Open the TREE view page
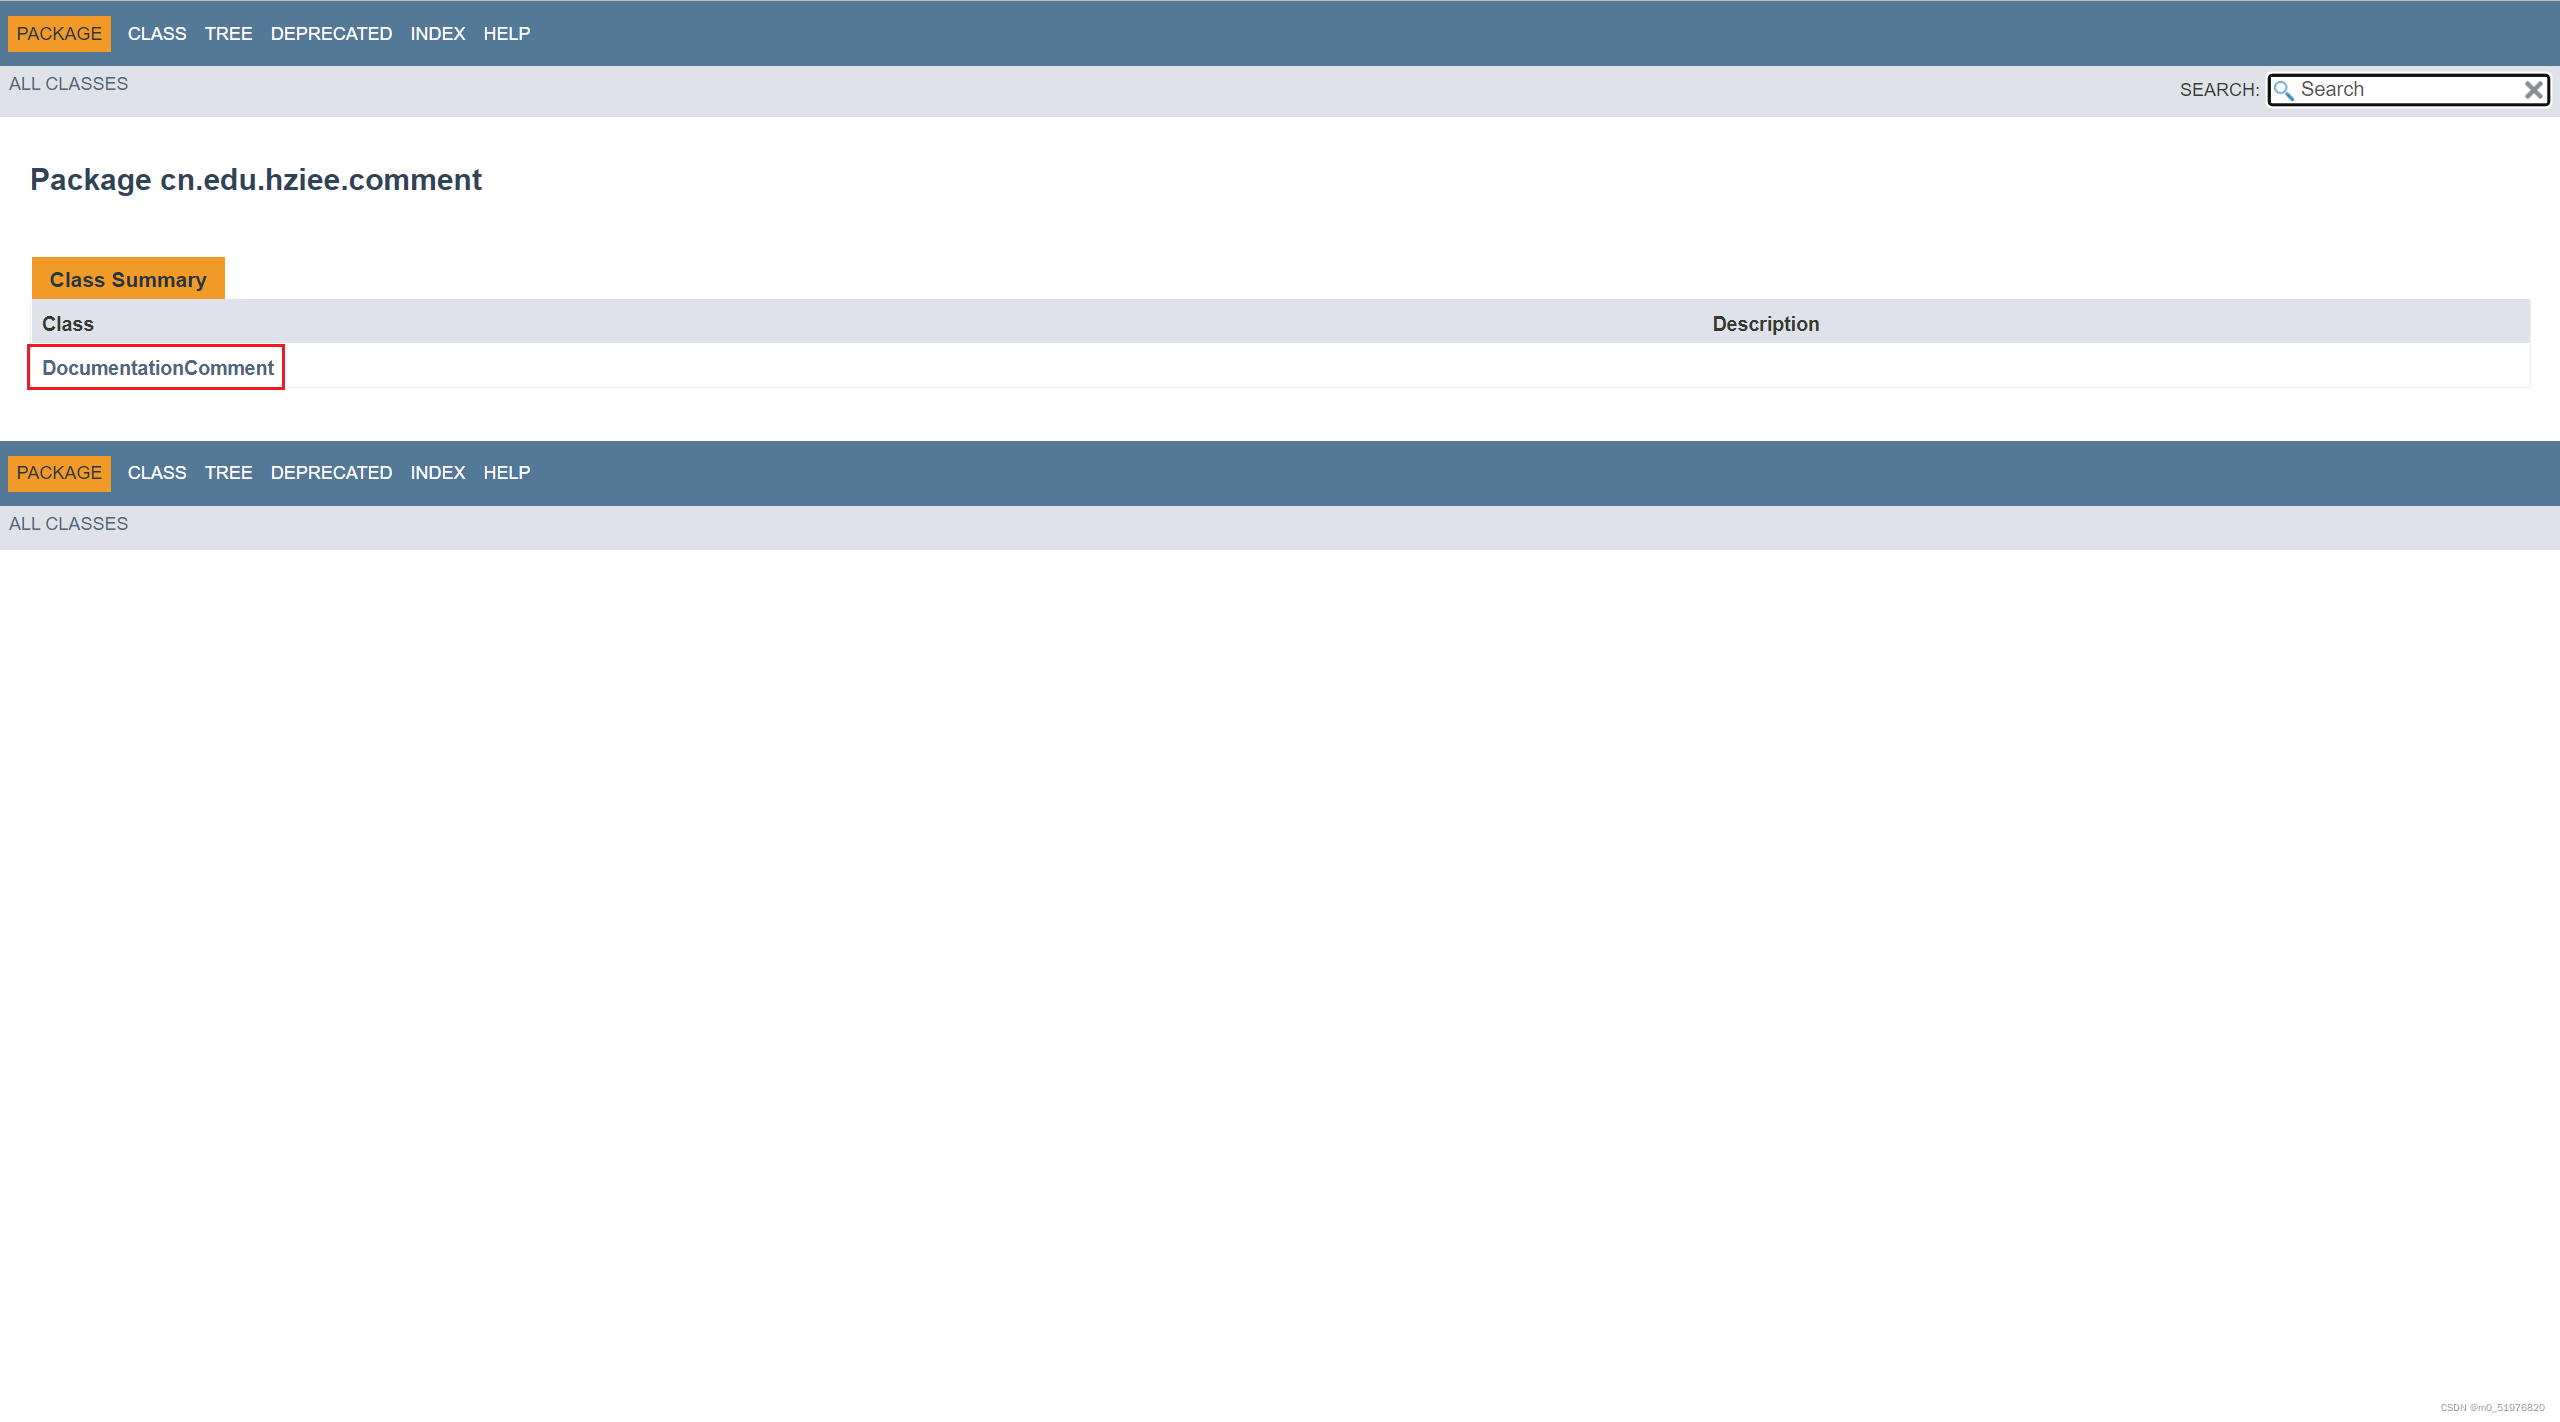This screenshot has width=2560, height=1422. pyautogui.click(x=228, y=33)
